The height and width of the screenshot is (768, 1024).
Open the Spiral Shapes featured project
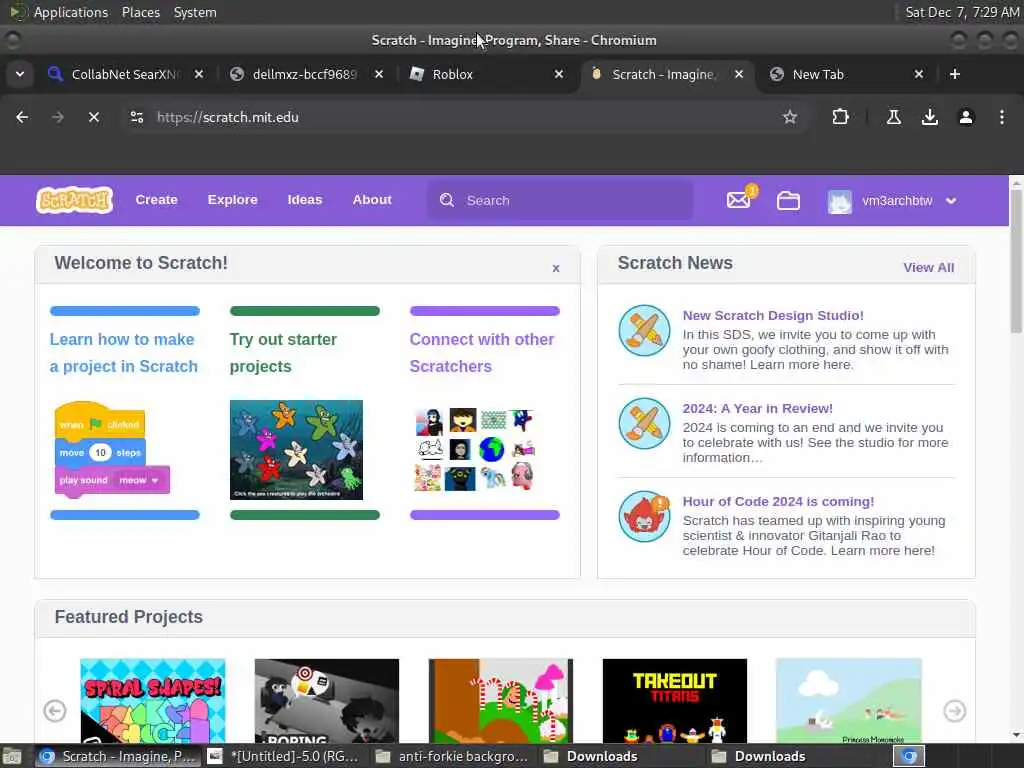pyautogui.click(x=153, y=701)
